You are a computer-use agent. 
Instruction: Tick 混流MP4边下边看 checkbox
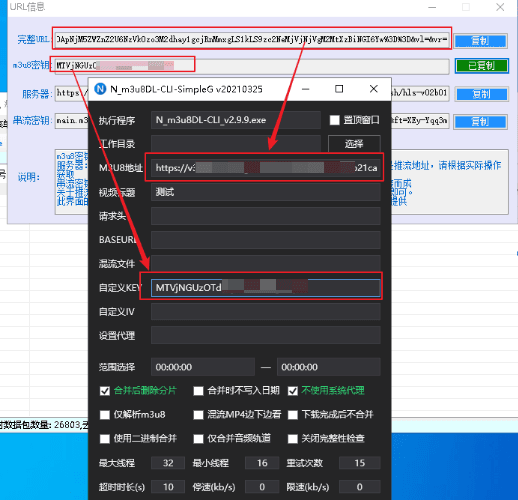tap(198, 415)
